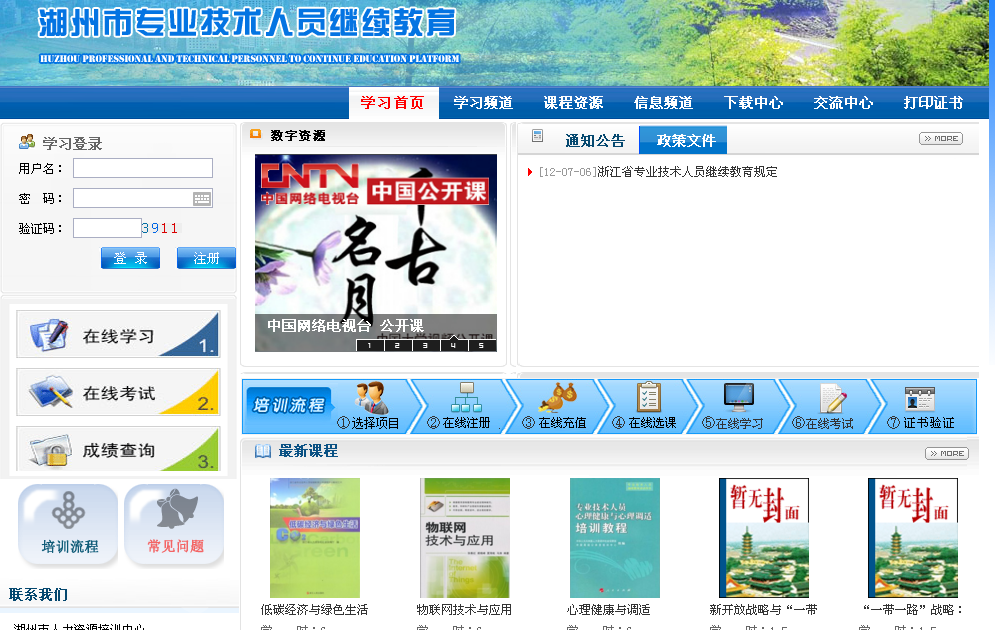Click the 在线注册 step icon

(466, 398)
